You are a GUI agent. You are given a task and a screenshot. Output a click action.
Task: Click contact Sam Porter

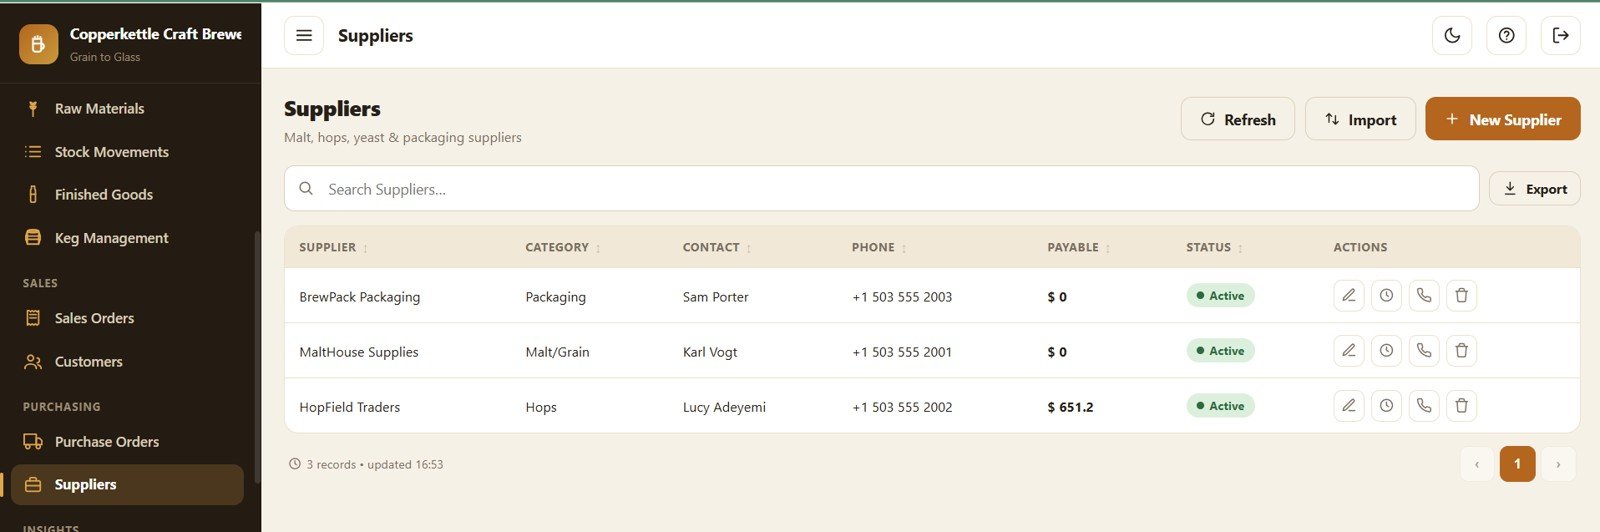pyautogui.click(x=716, y=297)
